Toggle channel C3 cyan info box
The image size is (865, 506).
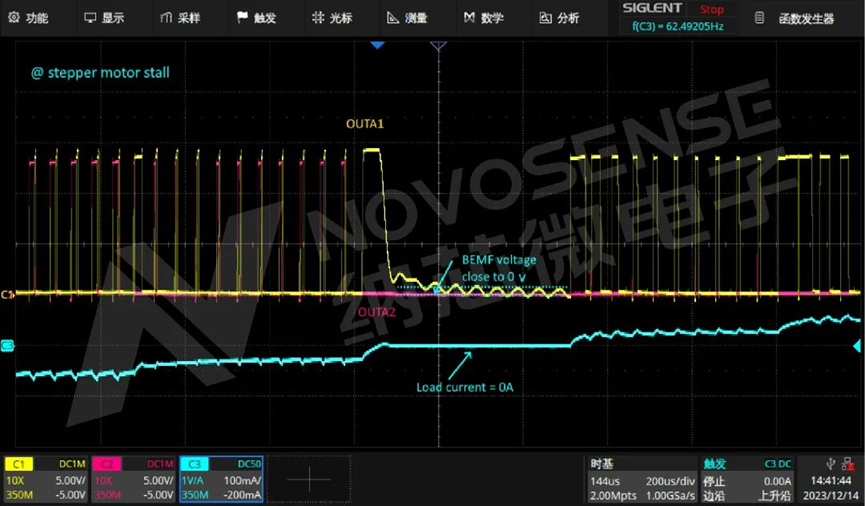click(x=220, y=479)
